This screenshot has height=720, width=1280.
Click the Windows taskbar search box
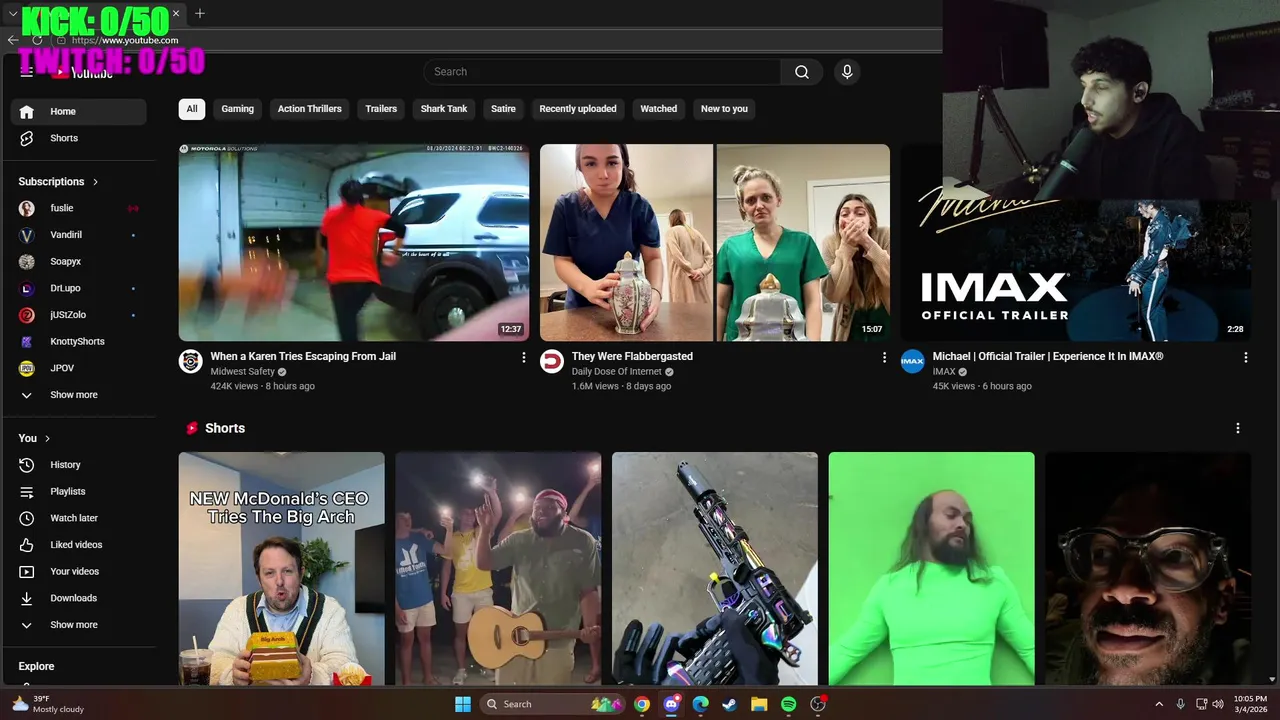pos(553,704)
